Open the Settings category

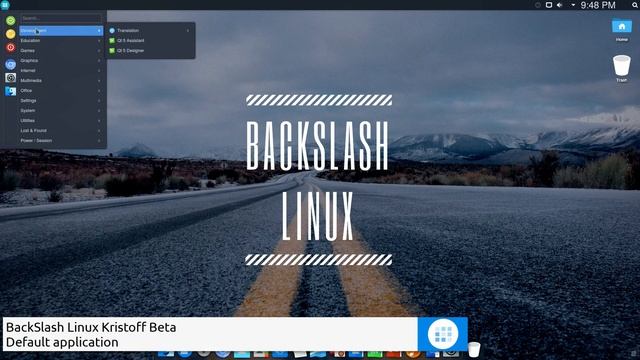tap(61, 101)
